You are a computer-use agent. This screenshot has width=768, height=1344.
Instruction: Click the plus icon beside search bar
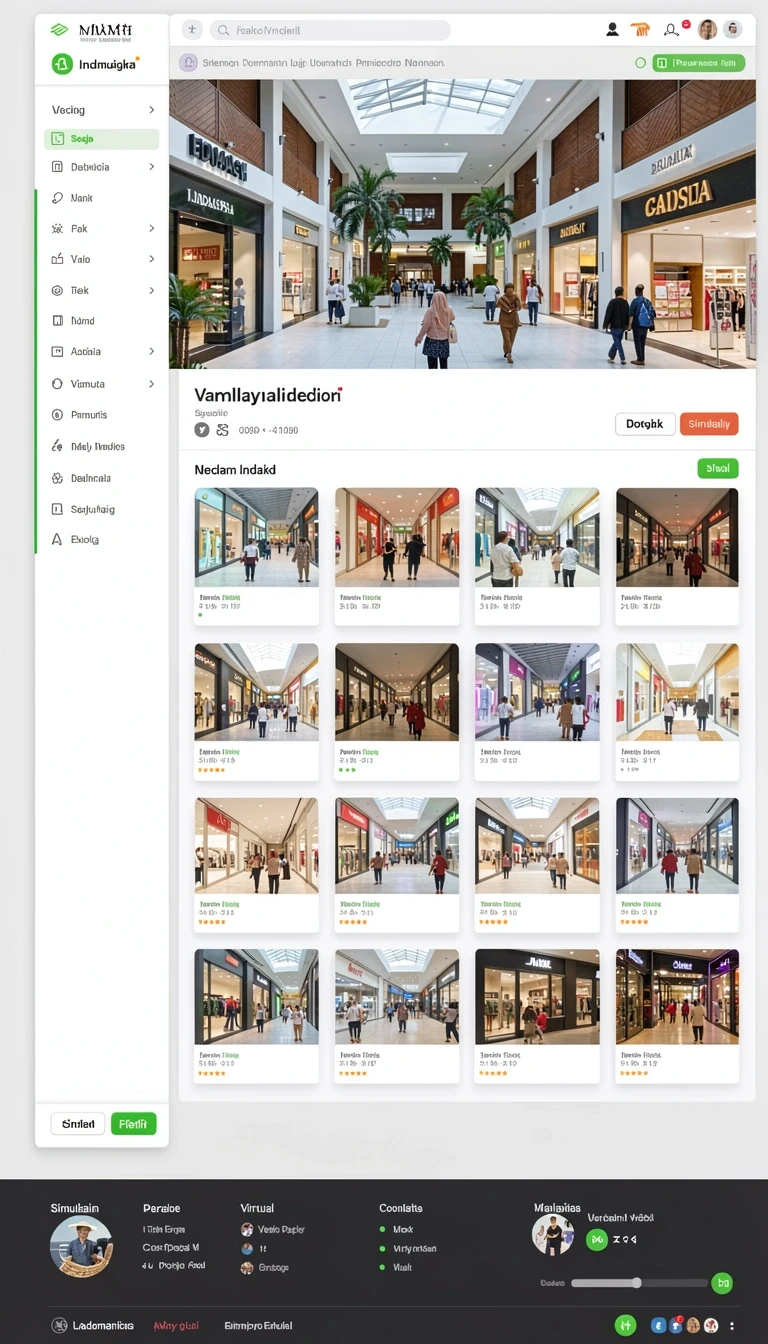coord(192,30)
